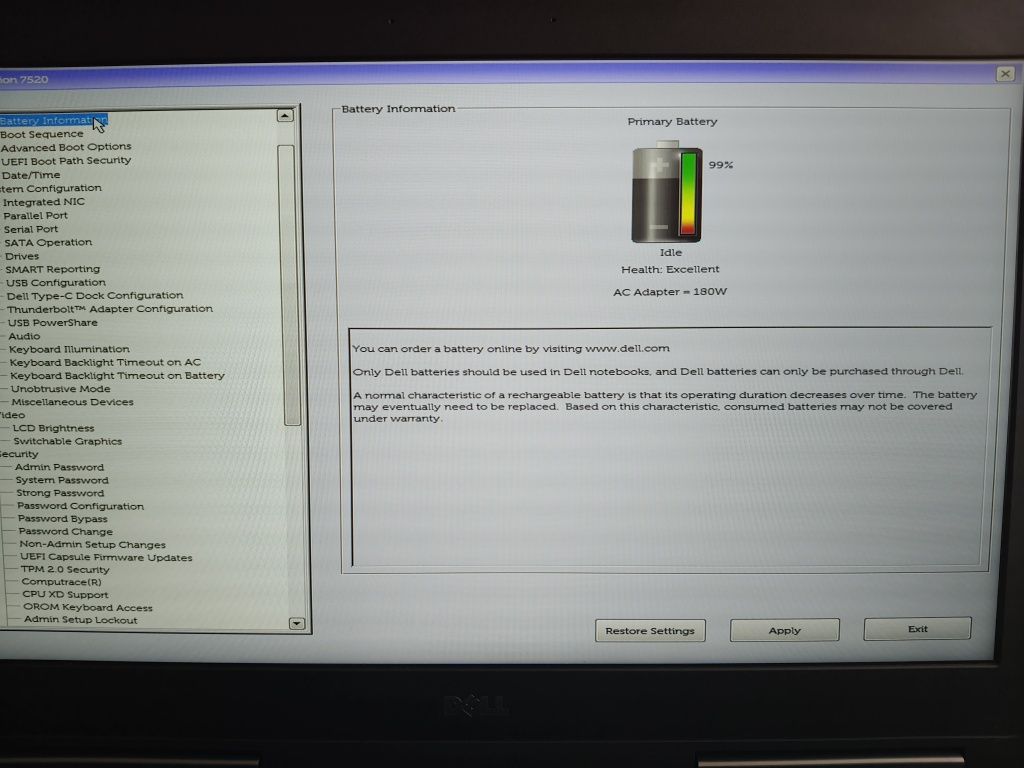Image resolution: width=1024 pixels, height=768 pixels.
Task: Click the battery Idle status text
Action: [671, 253]
